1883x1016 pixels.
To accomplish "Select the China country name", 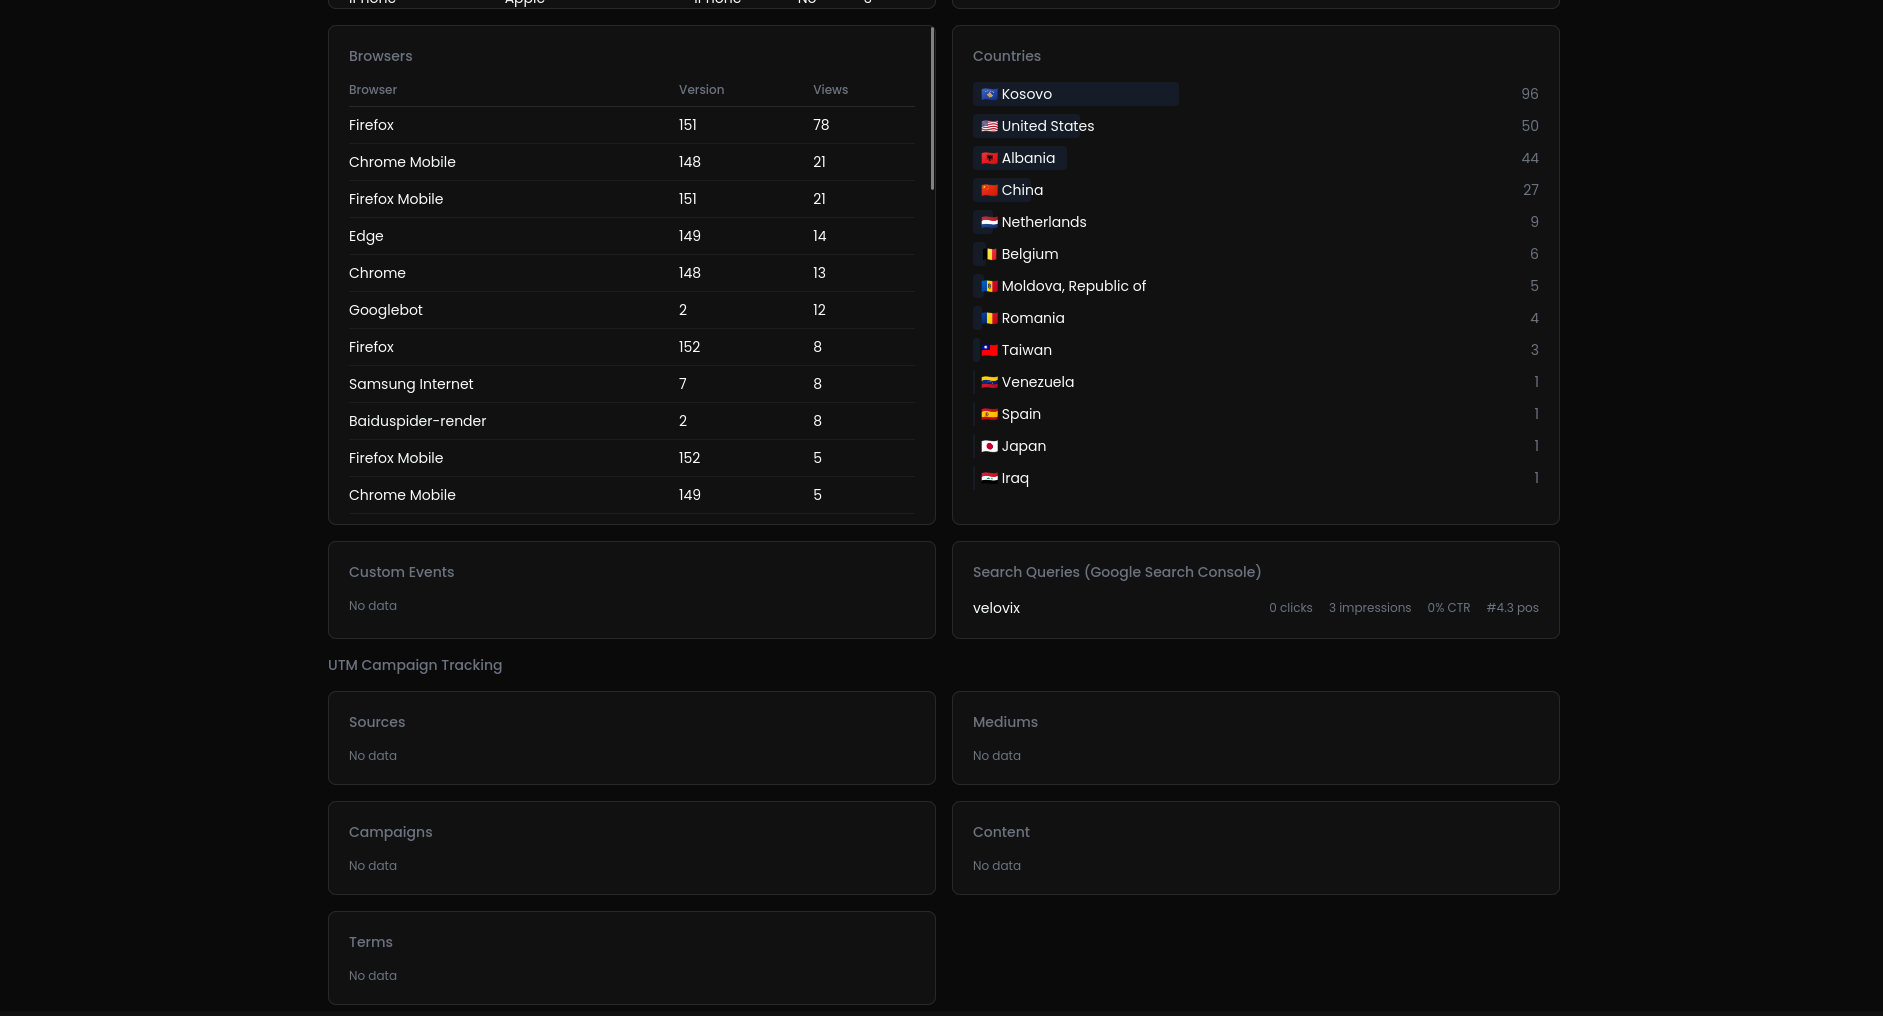I will click(1022, 190).
